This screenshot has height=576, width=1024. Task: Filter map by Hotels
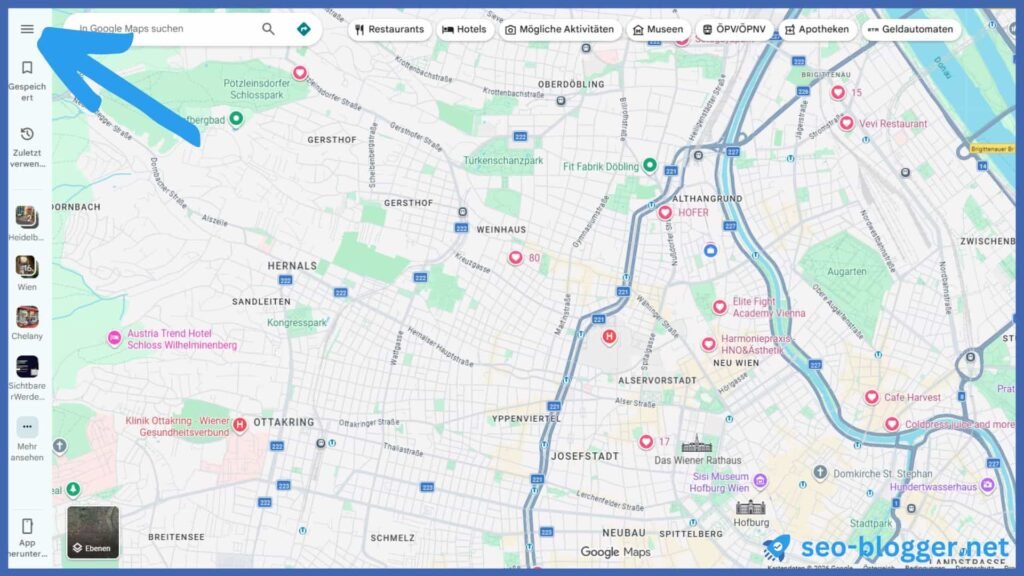point(464,29)
